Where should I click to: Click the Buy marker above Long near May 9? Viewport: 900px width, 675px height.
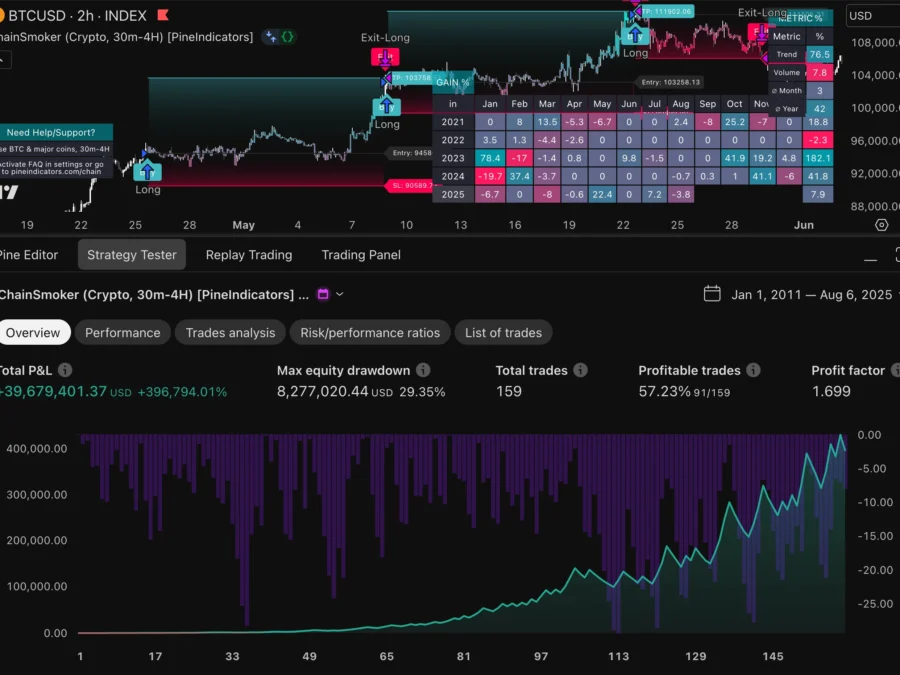coord(386,107)
